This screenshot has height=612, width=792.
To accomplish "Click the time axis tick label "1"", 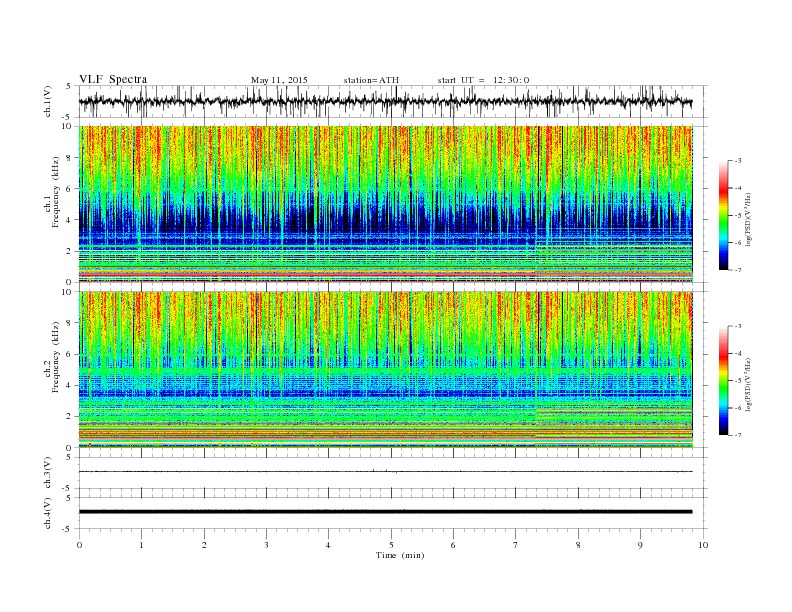I will (141, 545).
